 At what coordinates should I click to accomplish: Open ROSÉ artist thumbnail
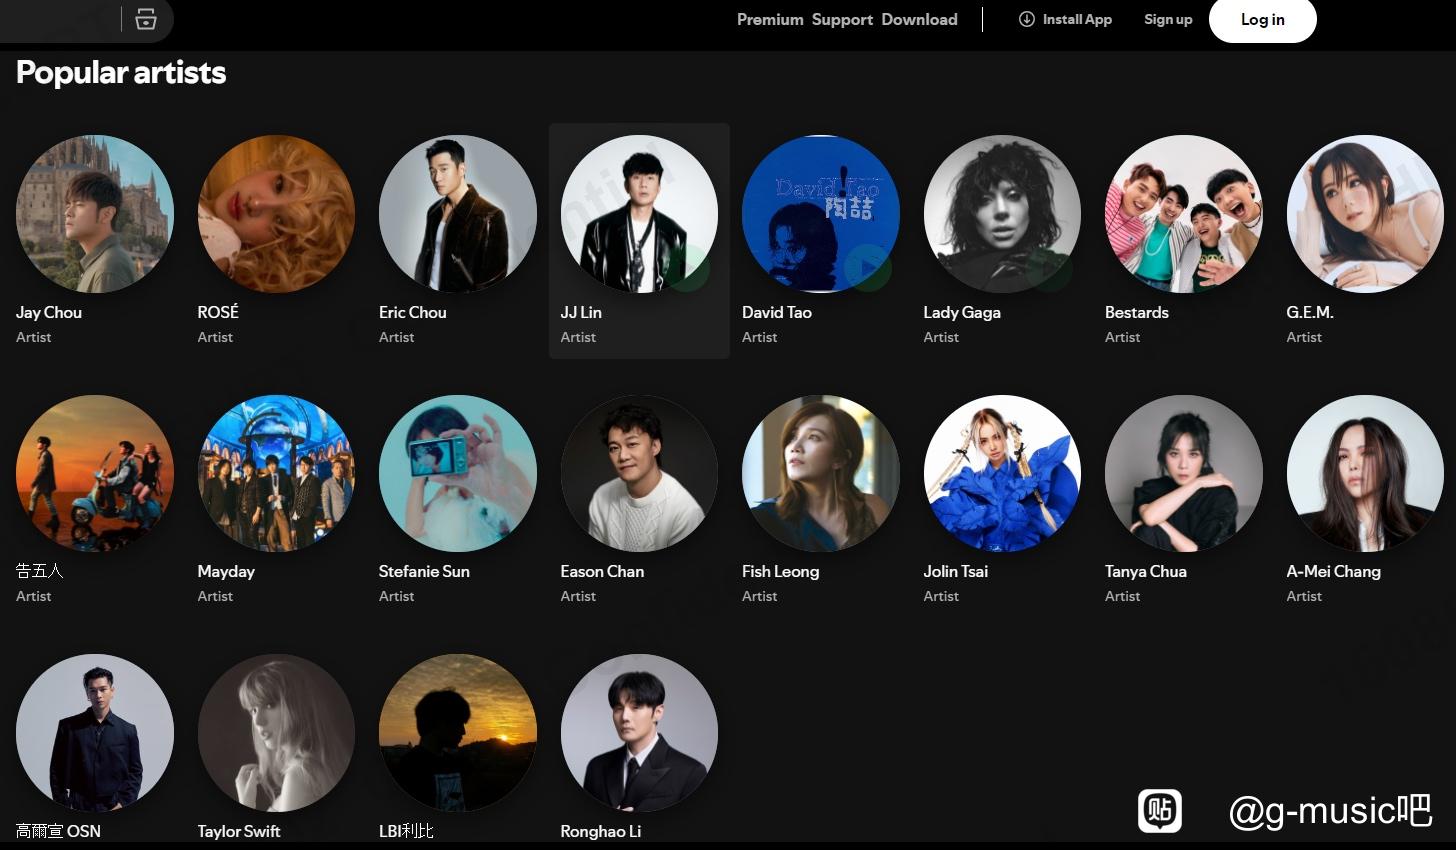[x=276, y=214]
